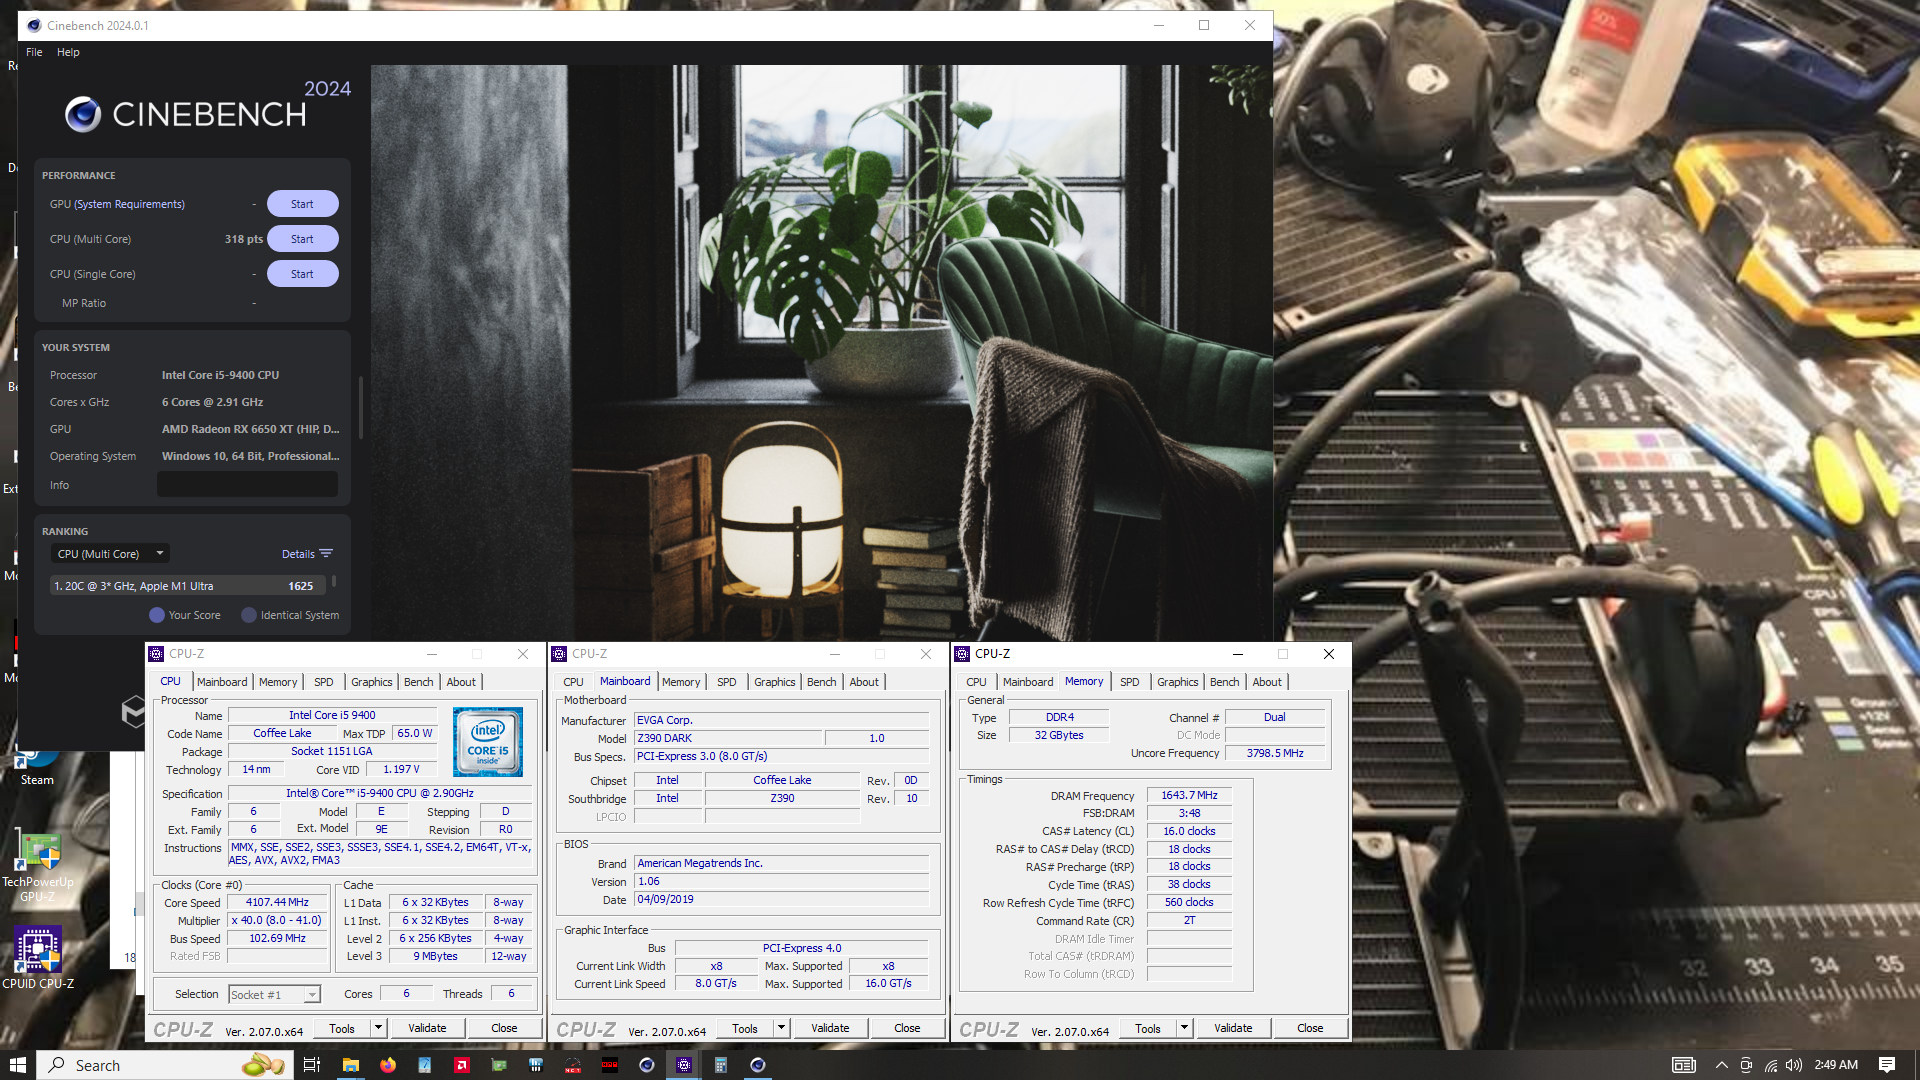1920x1080 pixels.
Task: Click the Details filter icon in Ranking
Action: pos(326,554)
